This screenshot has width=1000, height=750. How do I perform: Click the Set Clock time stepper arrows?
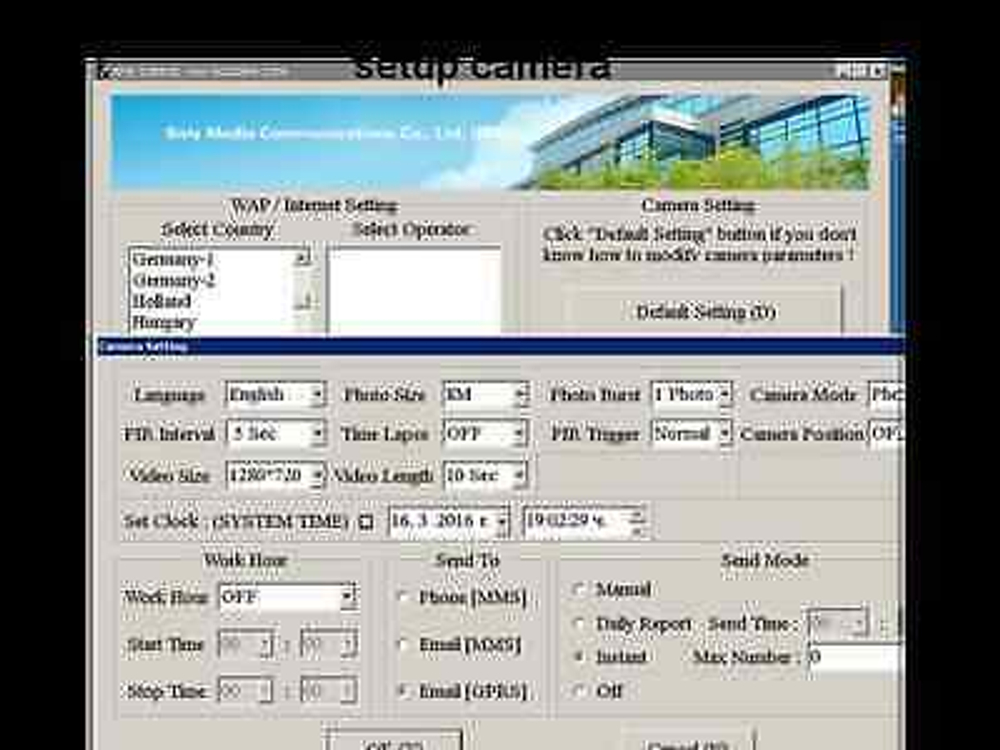pos(638,521)
